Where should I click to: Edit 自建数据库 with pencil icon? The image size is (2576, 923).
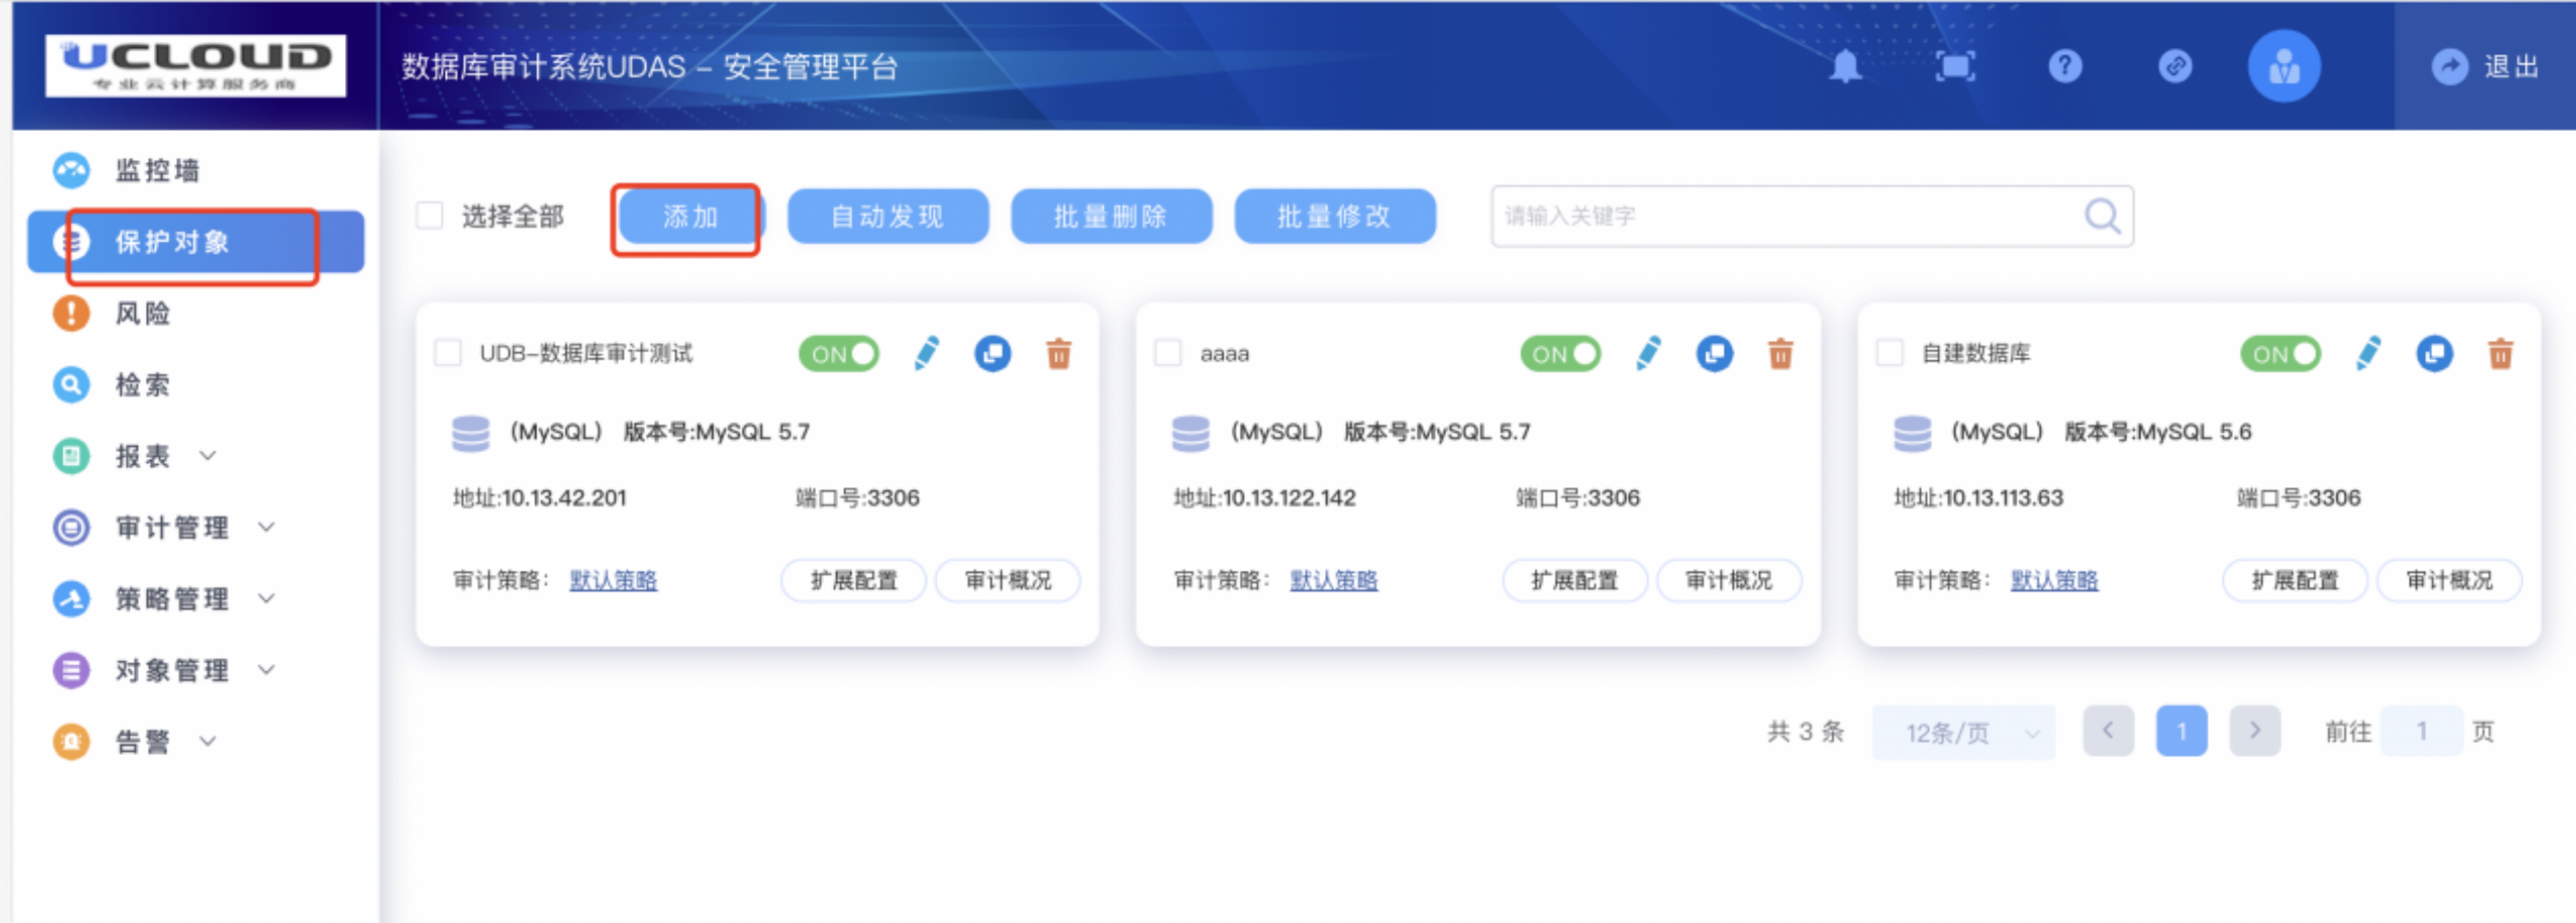click(2368, 353)
